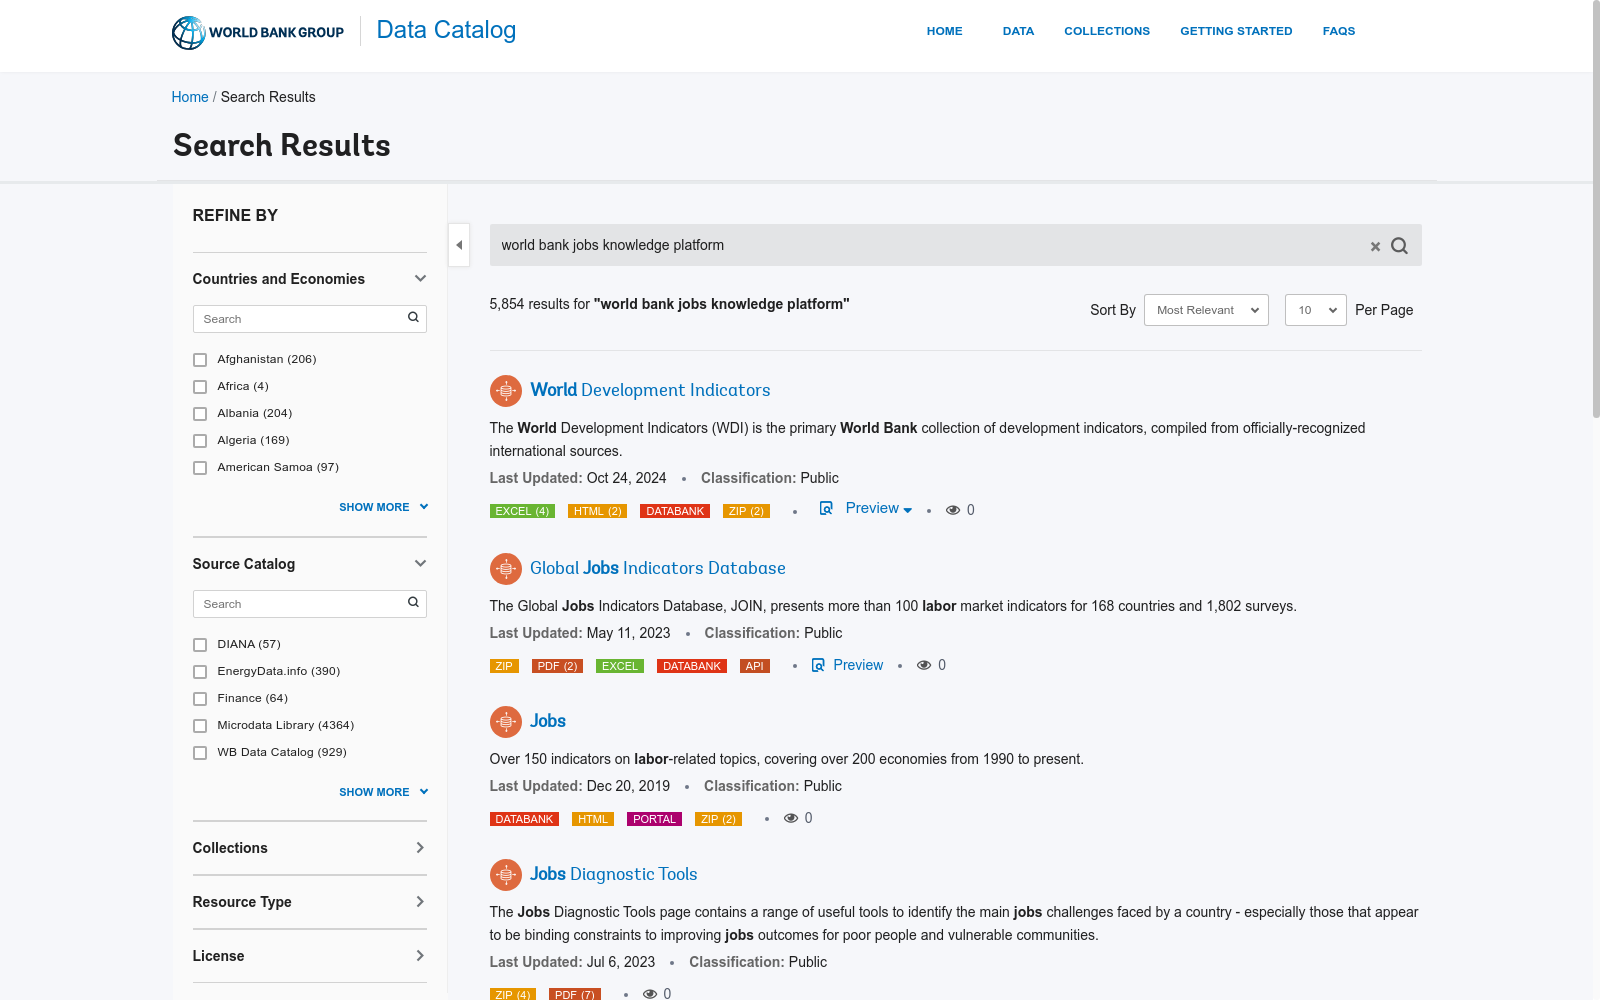The height and width of the screenshot is (1000, 1600).
Task: Click Preview link for Global Jobs Indicators Database
Action: pyautogui.click(x=858, y=665)
